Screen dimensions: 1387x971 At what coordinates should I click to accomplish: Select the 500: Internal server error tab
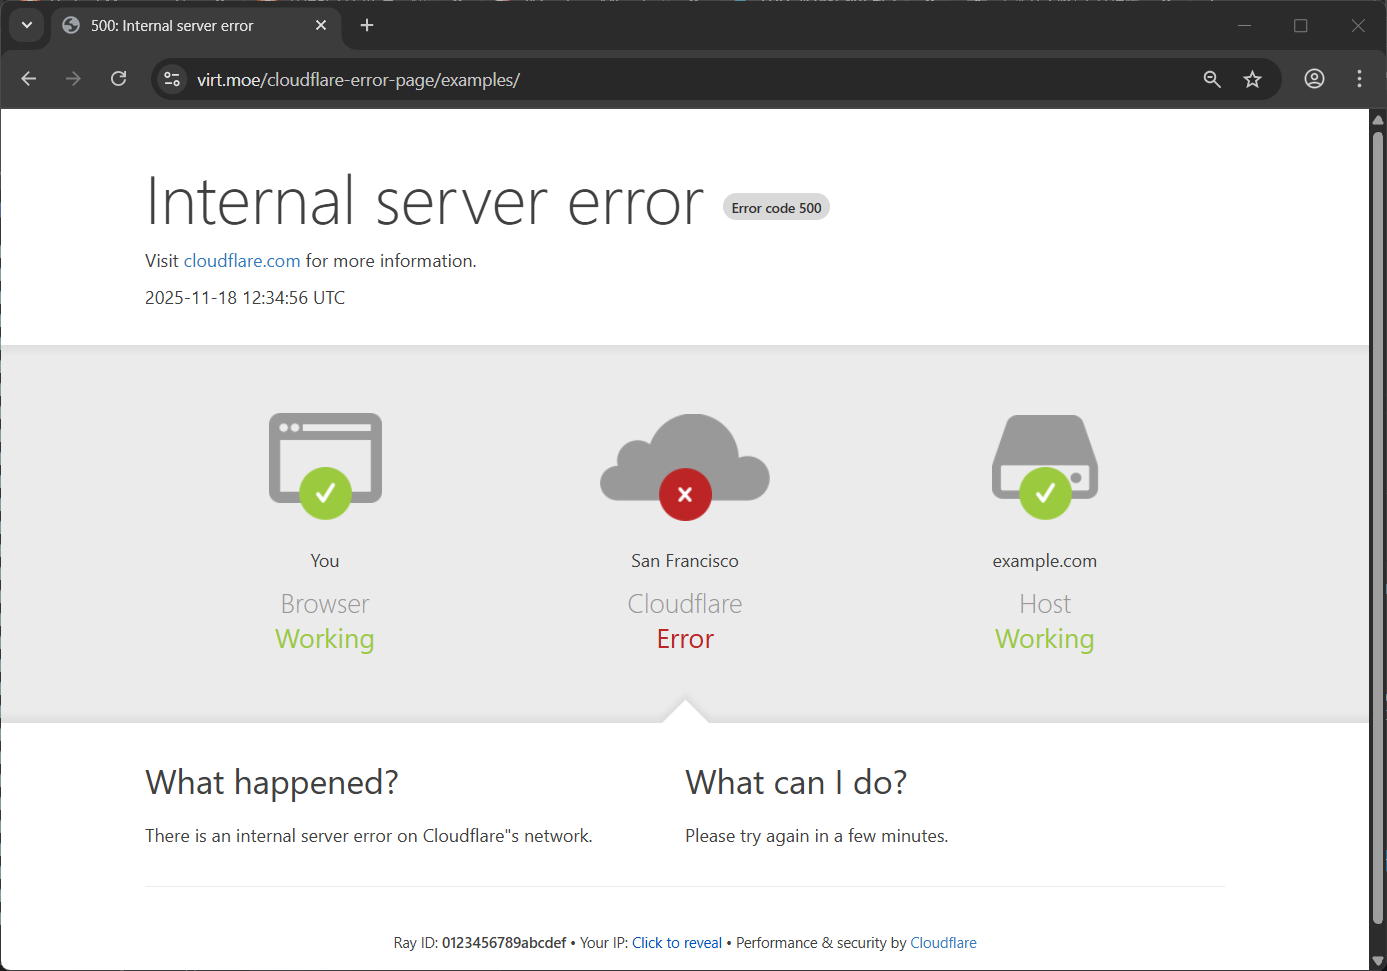[172, 25]
